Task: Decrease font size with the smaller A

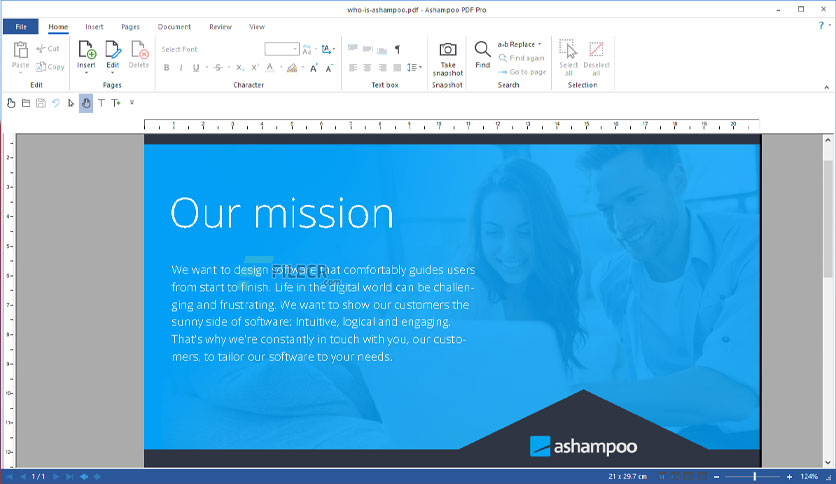Action: click(x=329, y=68)
